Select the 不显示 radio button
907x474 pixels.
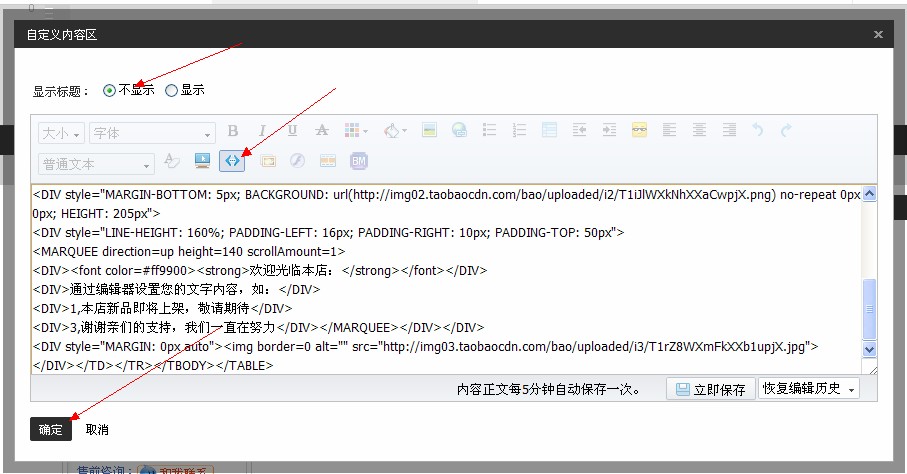tap(109, 90)
